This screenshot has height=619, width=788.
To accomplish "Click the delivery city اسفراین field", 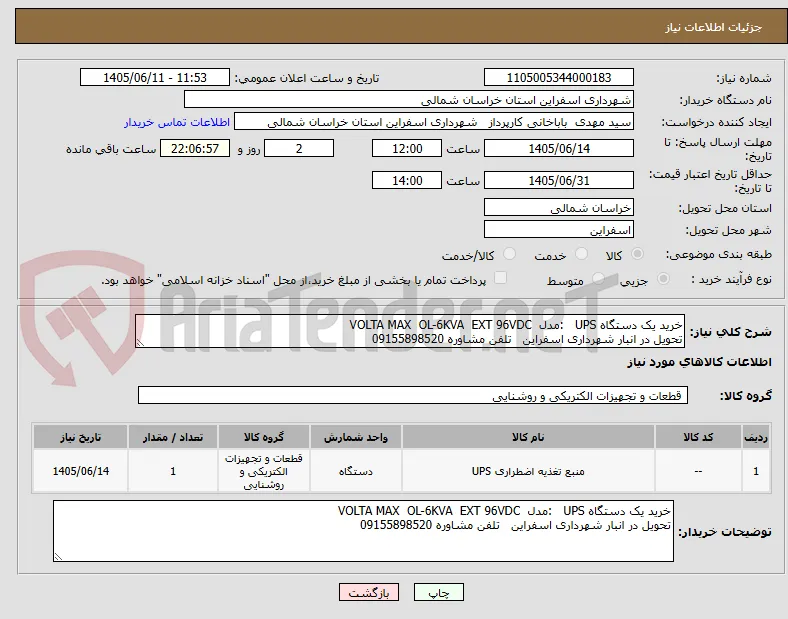I will coord(559,229).
